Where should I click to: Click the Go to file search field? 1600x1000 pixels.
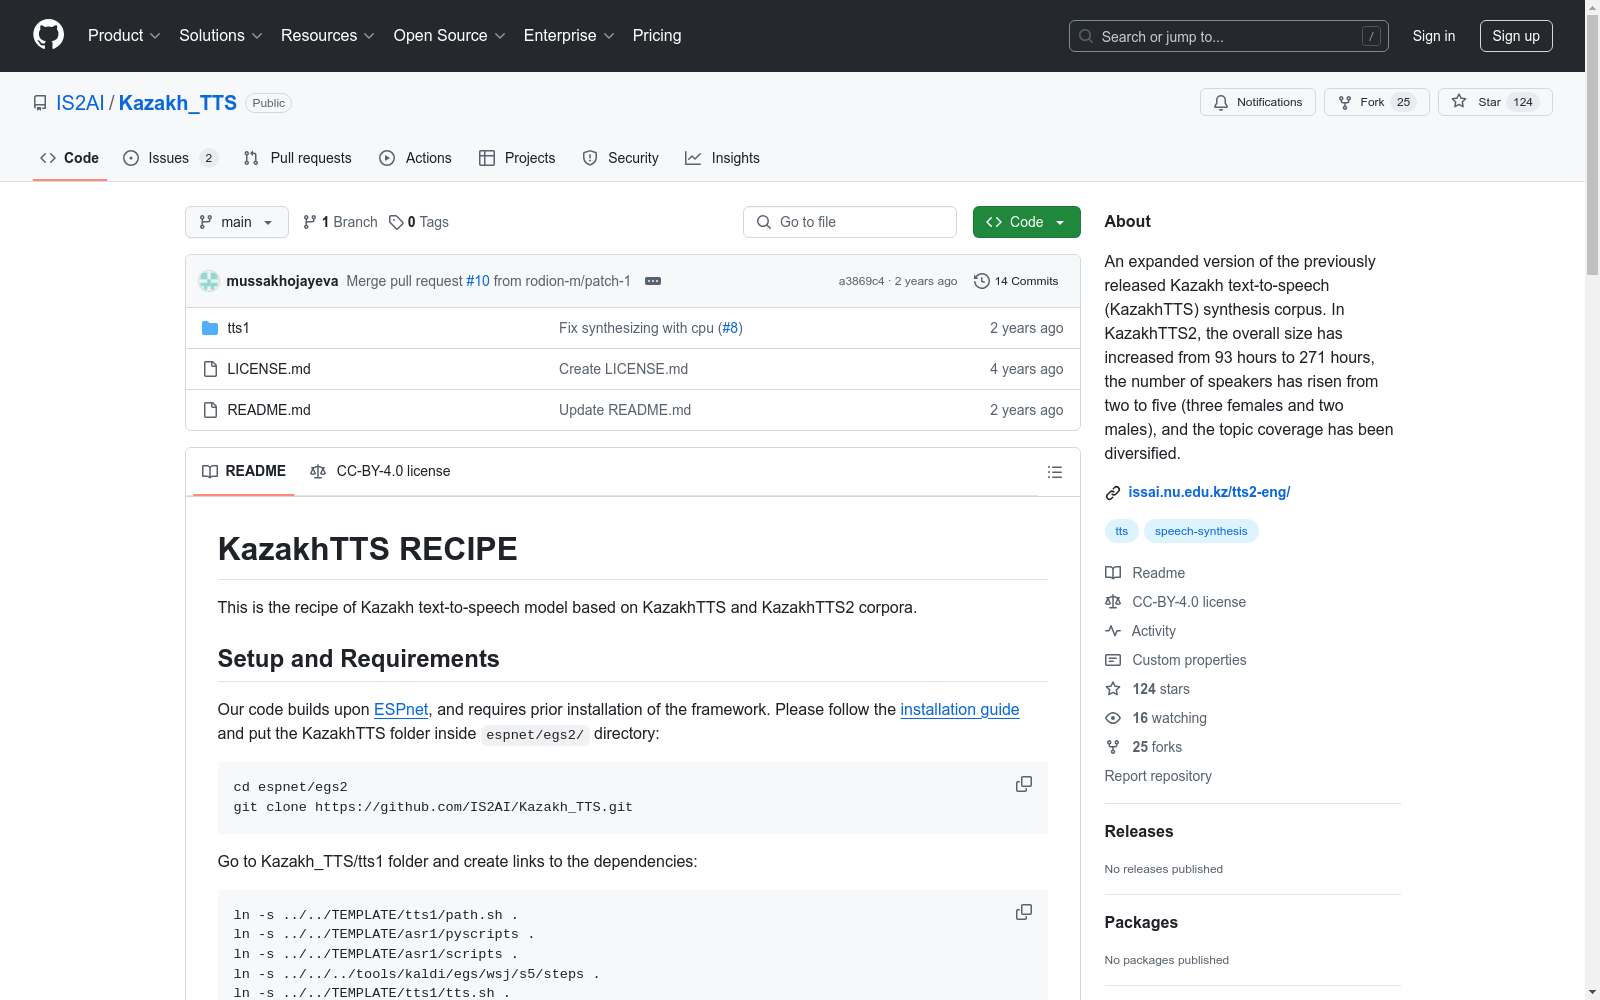[850, 222]
